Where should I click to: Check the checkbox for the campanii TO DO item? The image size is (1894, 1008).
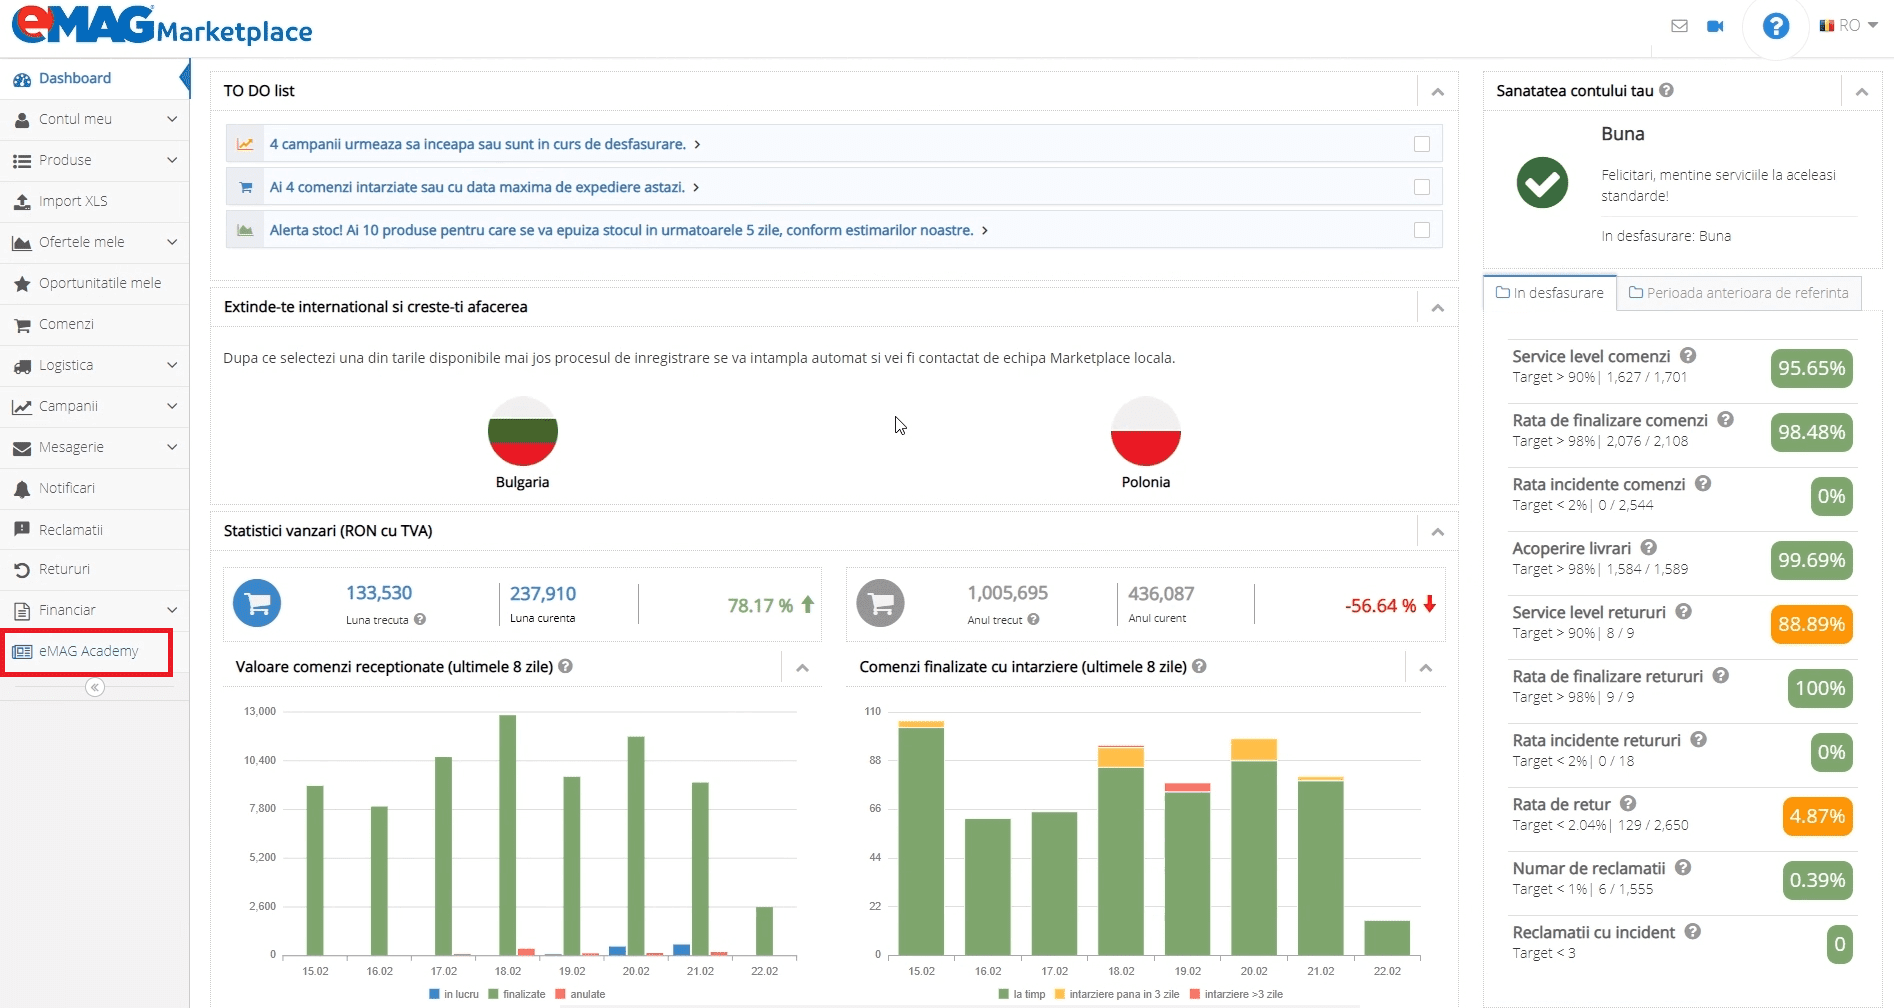pos(1422,144)
